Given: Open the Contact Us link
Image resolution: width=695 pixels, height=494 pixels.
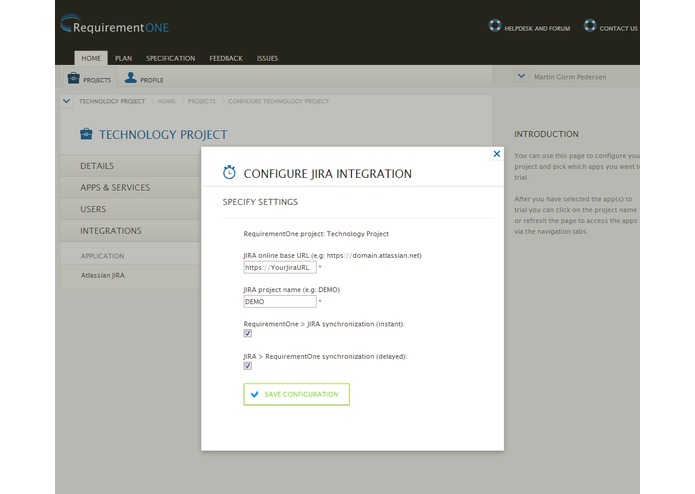Looking at the screenshot, I should pyautogui.click(x=619, y=28).
